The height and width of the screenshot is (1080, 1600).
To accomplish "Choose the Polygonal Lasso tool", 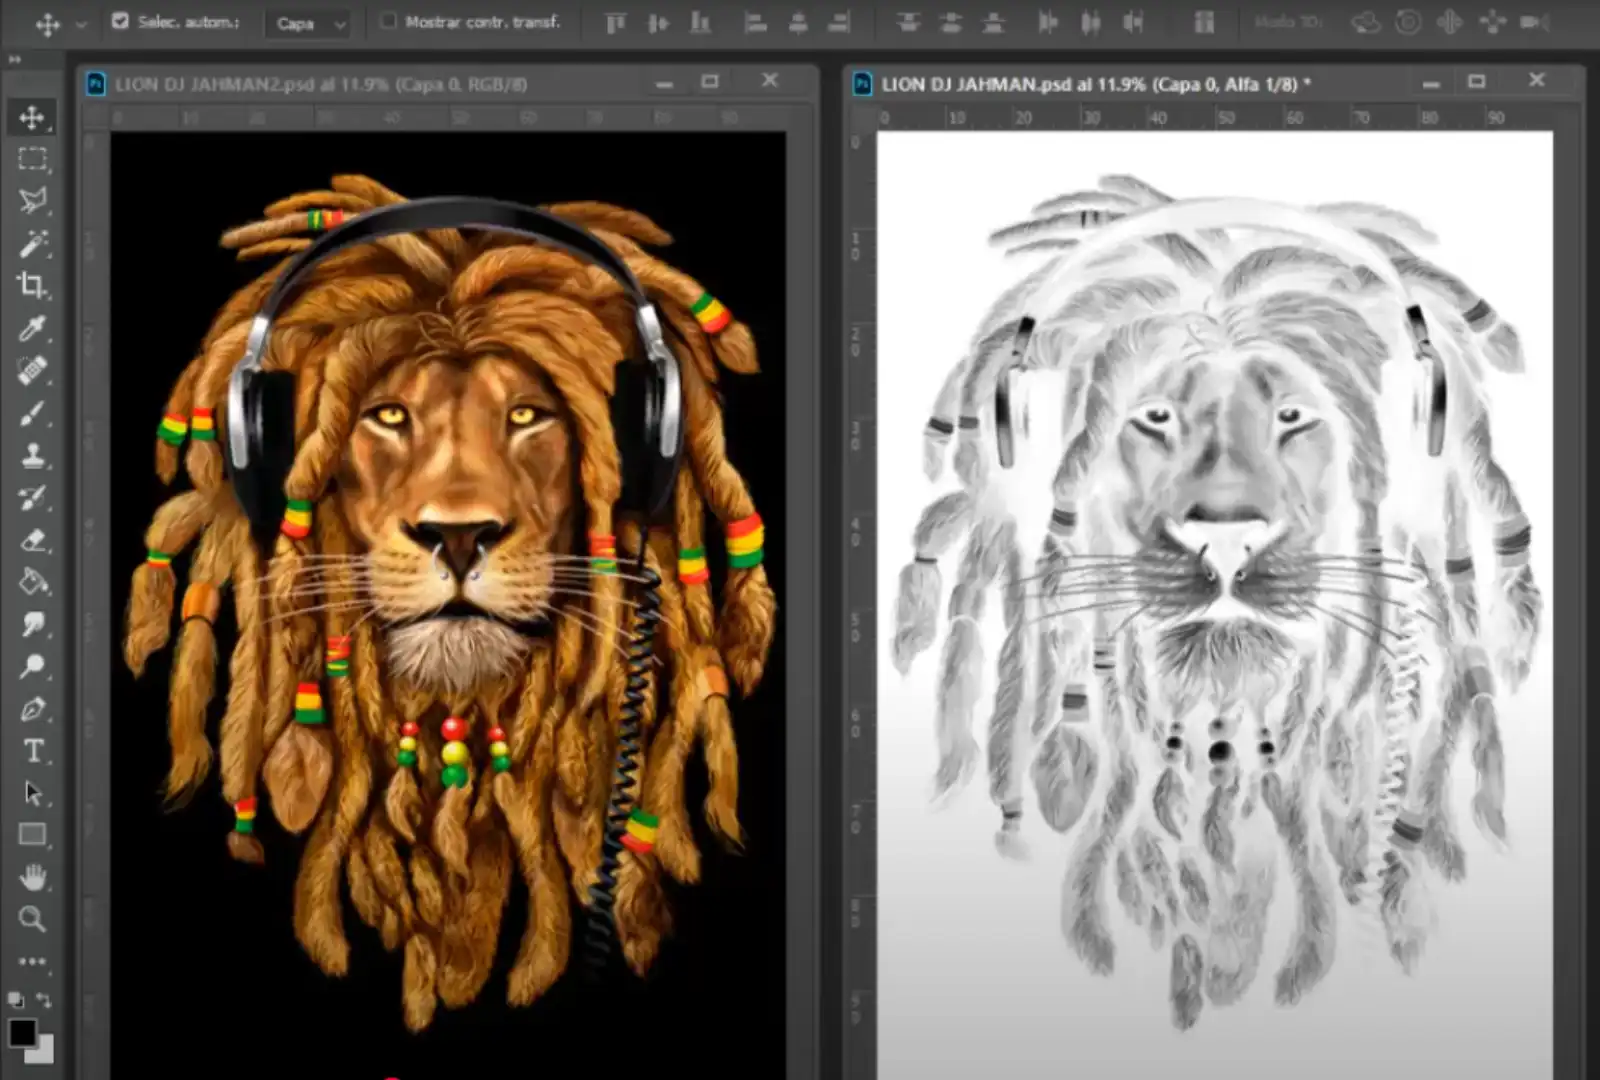I will coord(32,201).
